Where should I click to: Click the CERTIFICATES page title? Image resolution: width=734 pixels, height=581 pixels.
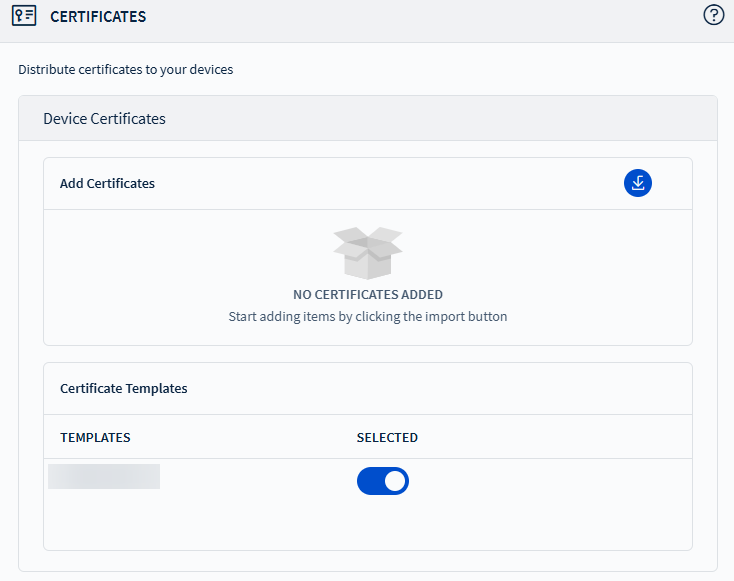[x=98, y=17]
